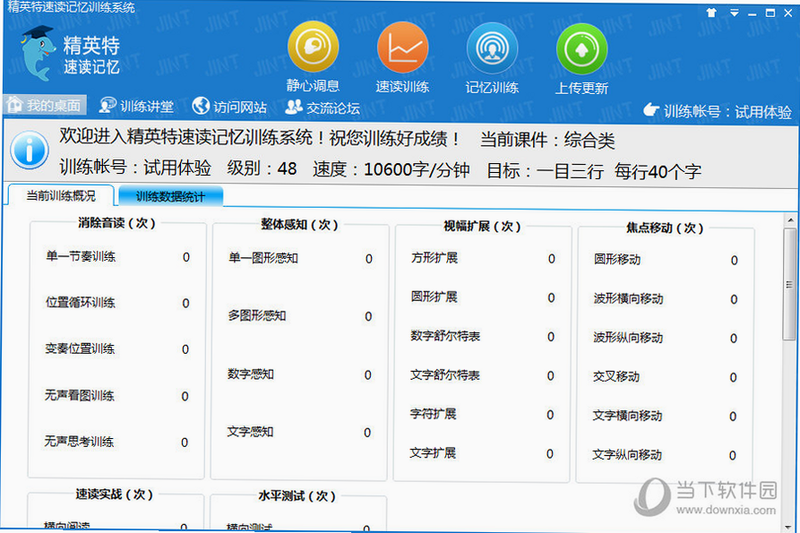Click 训练帐号：试用体验 account link
The width and height of the screenshot is (800, 533).
(x=717, y=111)
